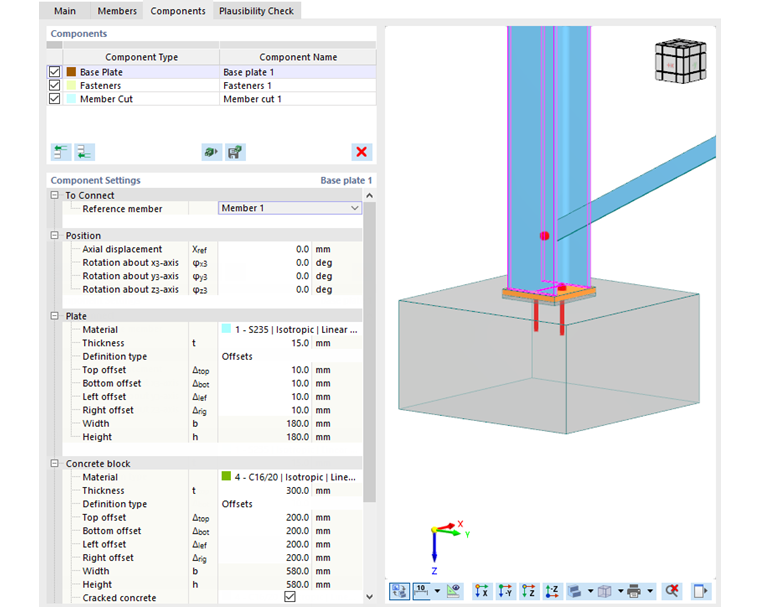Open printer options dropdown arrow
This screenshot has width=760, height=607.
(650, 591)
